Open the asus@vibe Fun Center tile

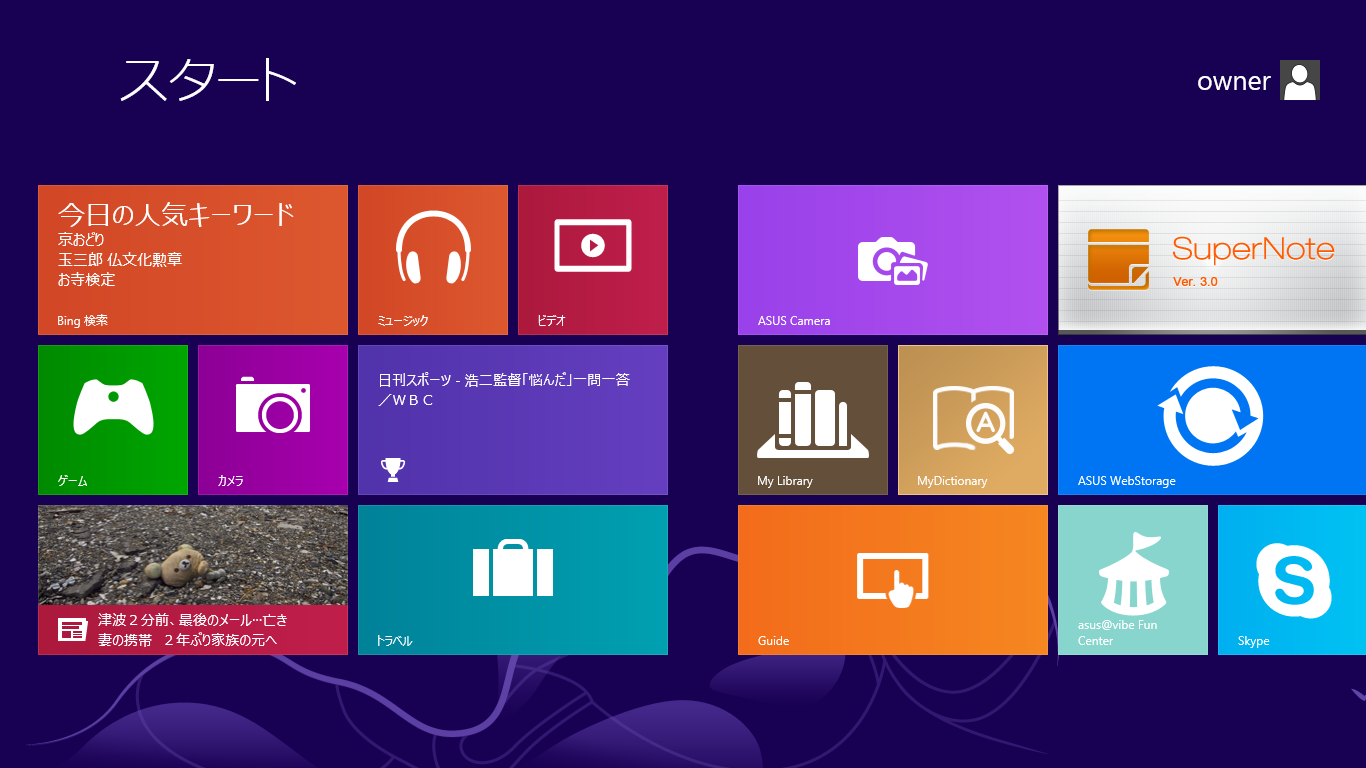[x=1133, y=580]
